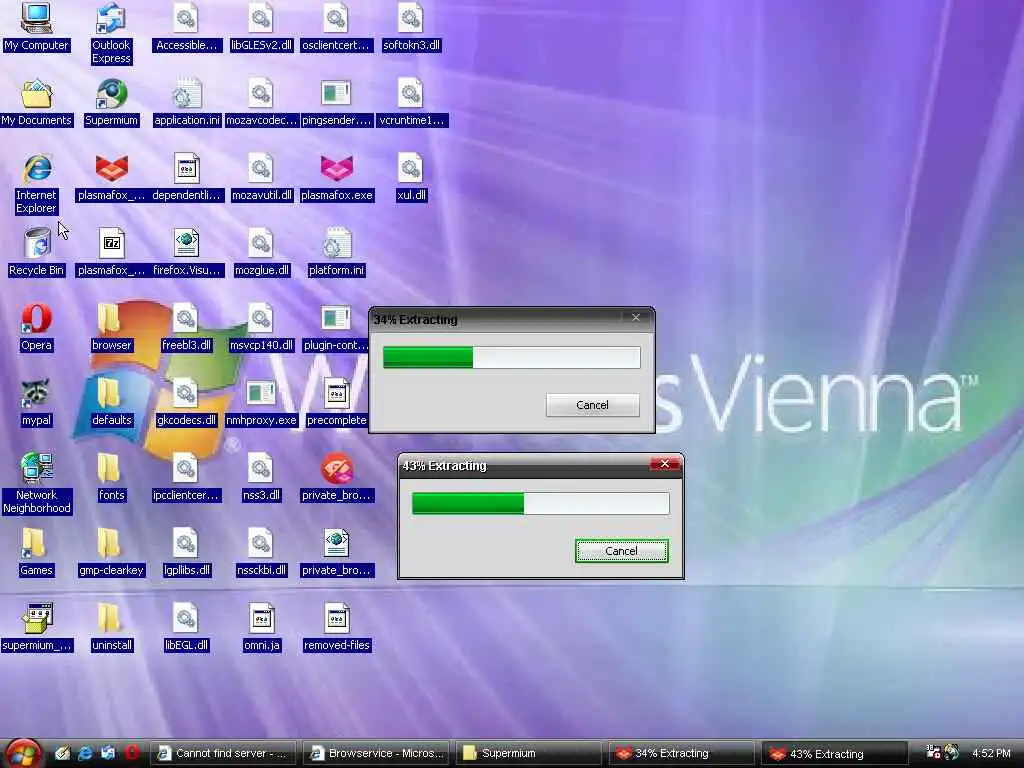Select the gkcodecs.dll file icon
The height and width of the screenshot is (768, 1024).
pos(186,394)
